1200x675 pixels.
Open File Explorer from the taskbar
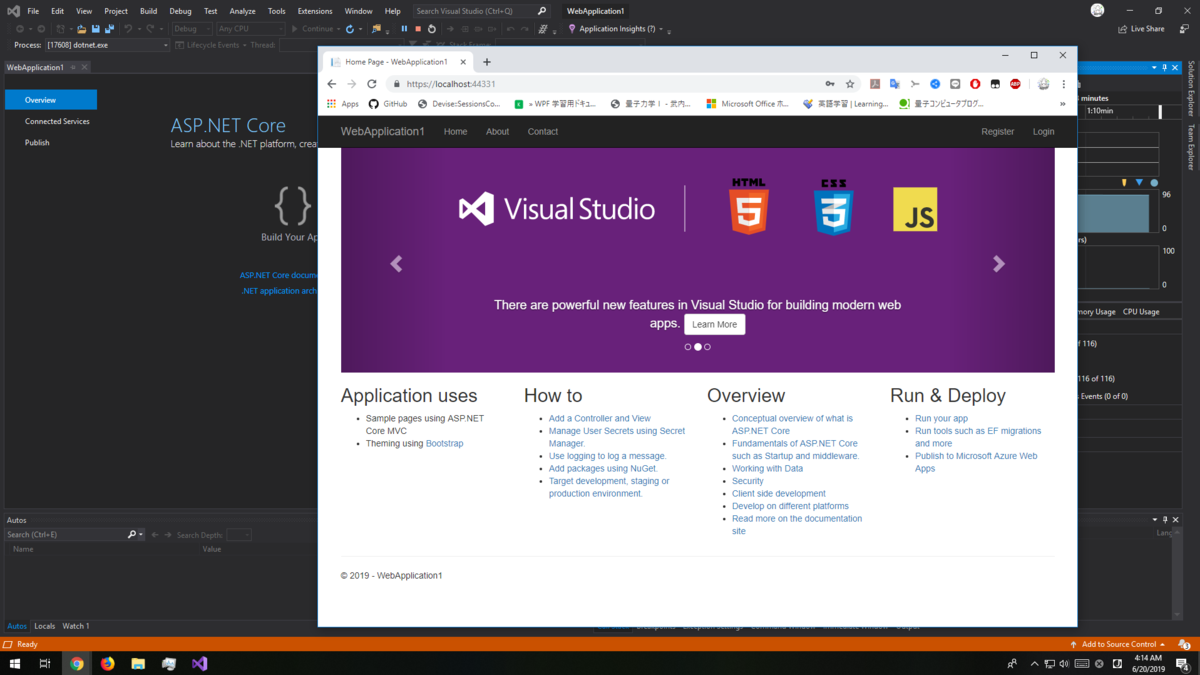(138, 663)
